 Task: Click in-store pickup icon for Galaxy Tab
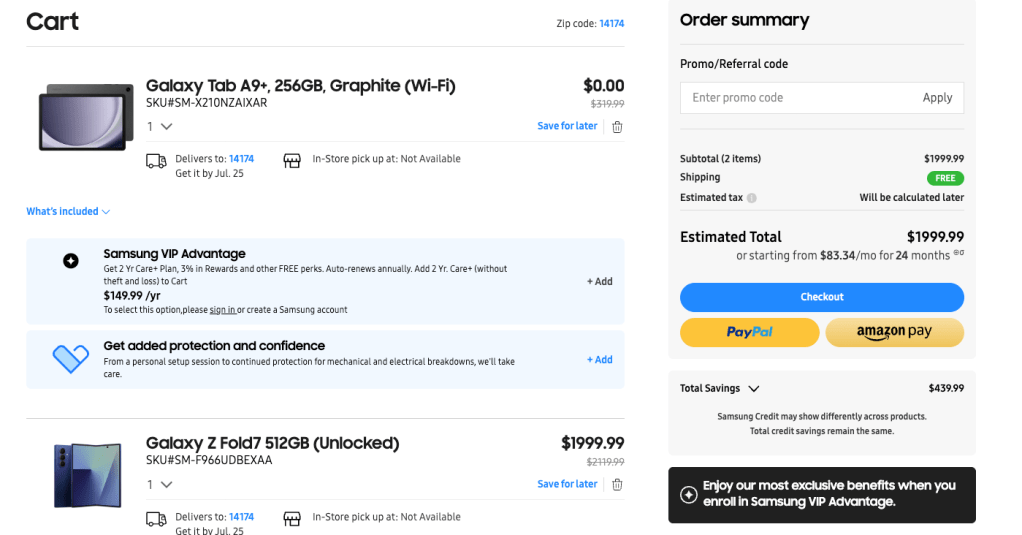click(x=292, y=160)
